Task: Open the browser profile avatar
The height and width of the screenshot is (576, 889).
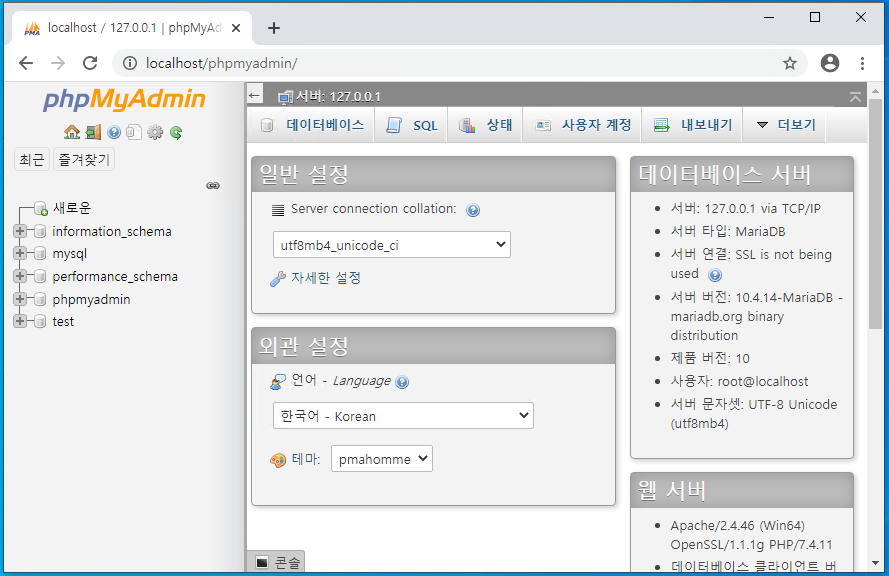Action: 829,63
